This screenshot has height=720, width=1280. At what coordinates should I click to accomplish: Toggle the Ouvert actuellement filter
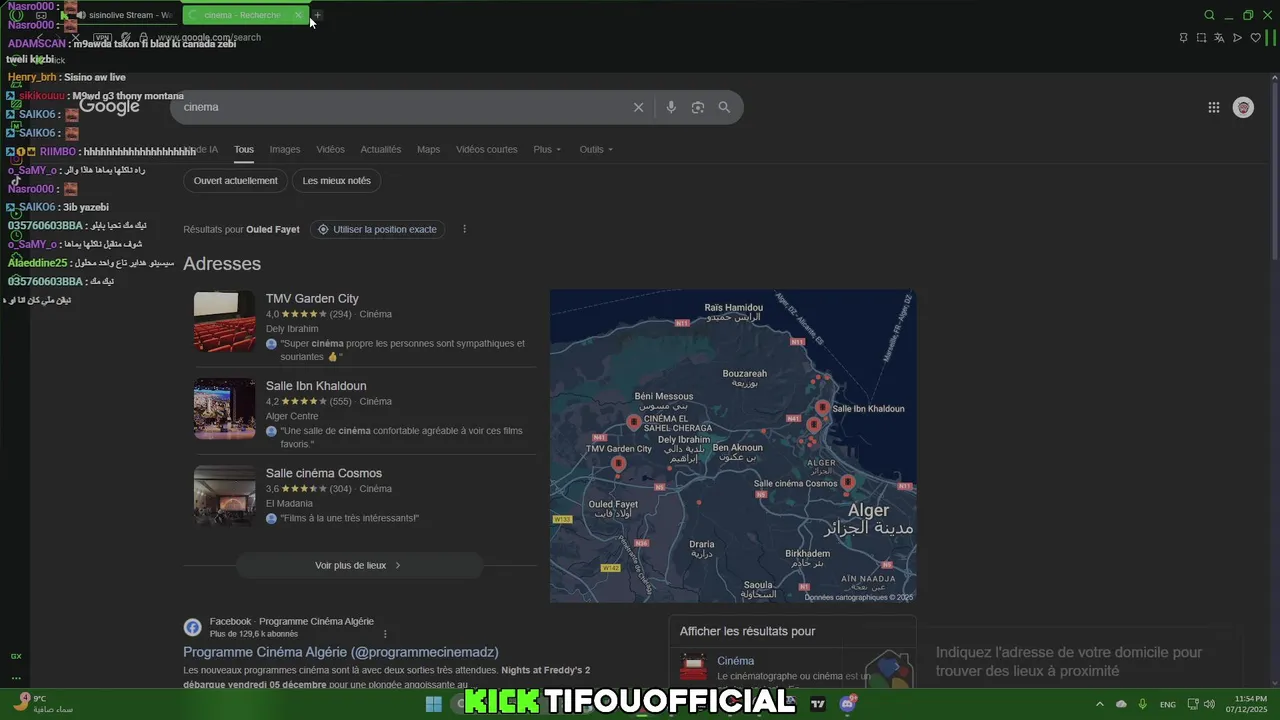[x=235, y=181]
